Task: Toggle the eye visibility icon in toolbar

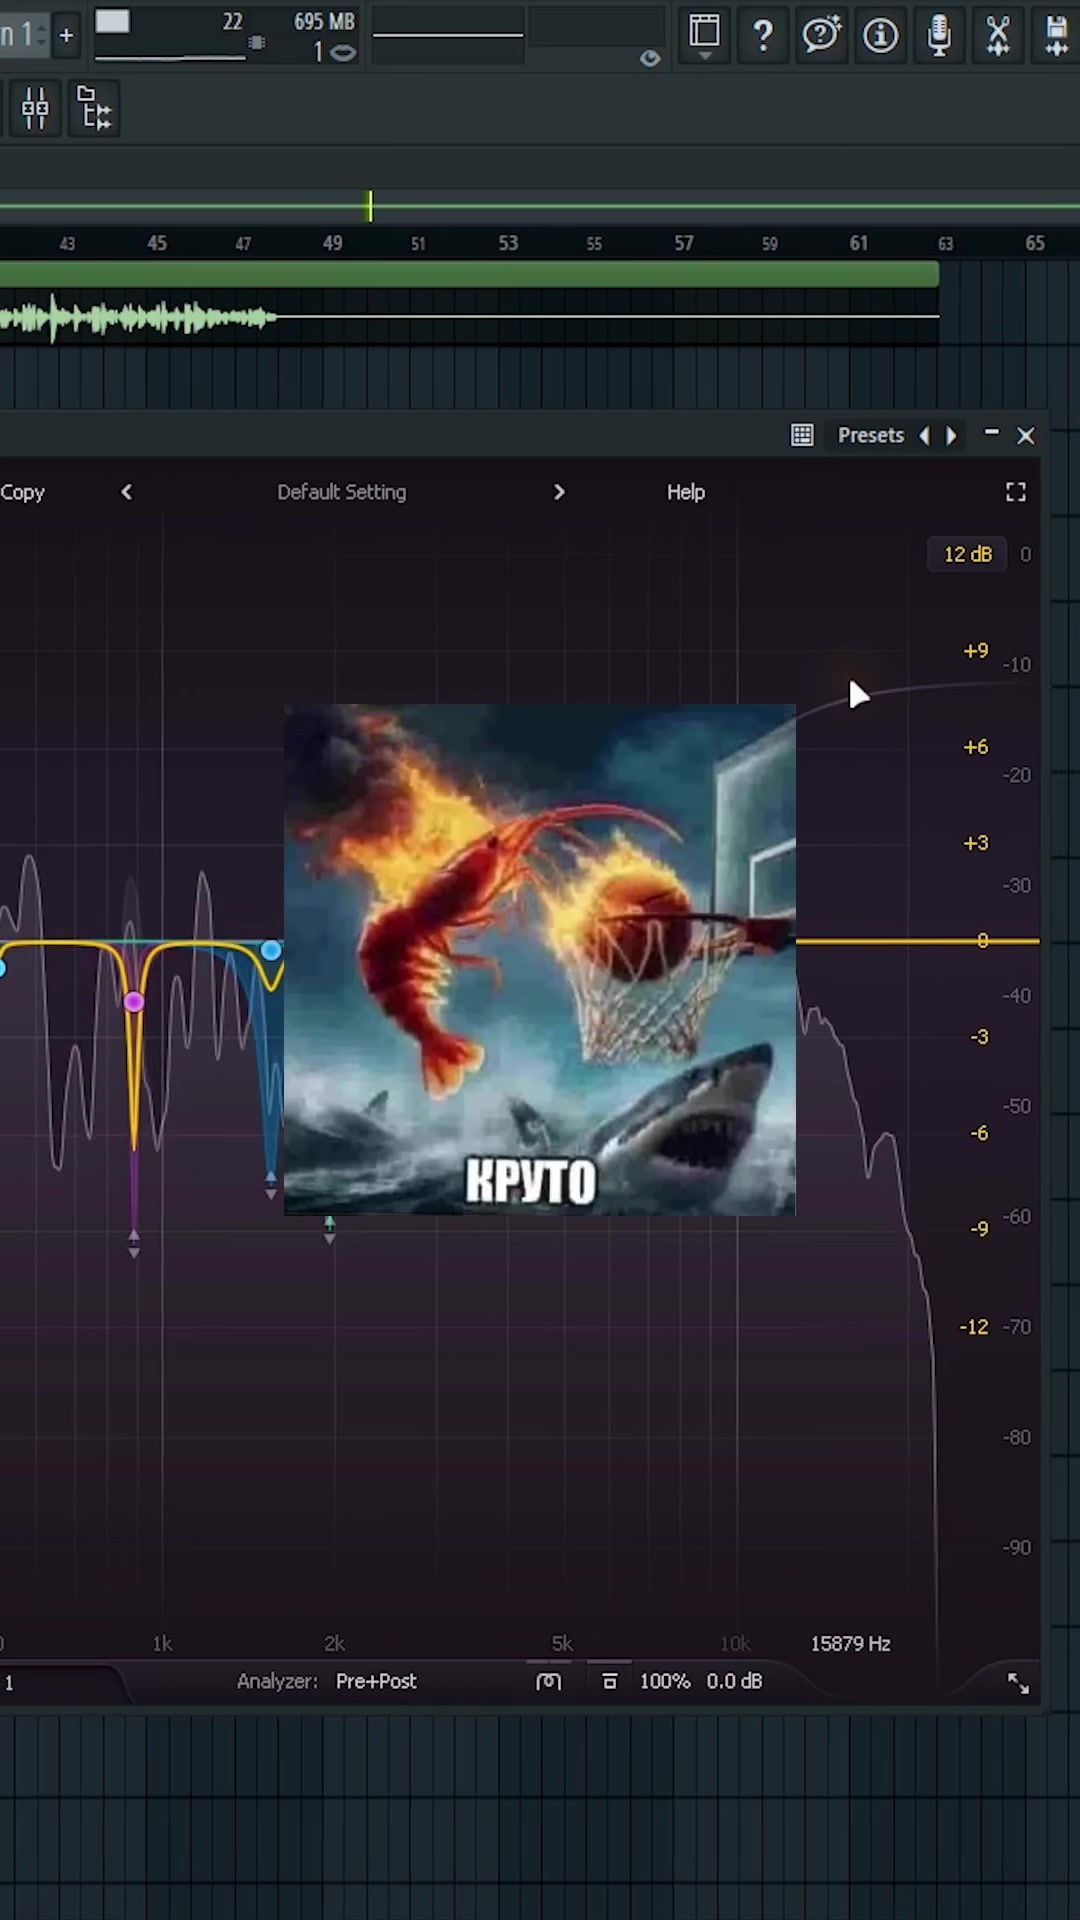Action: pos(650,59)
